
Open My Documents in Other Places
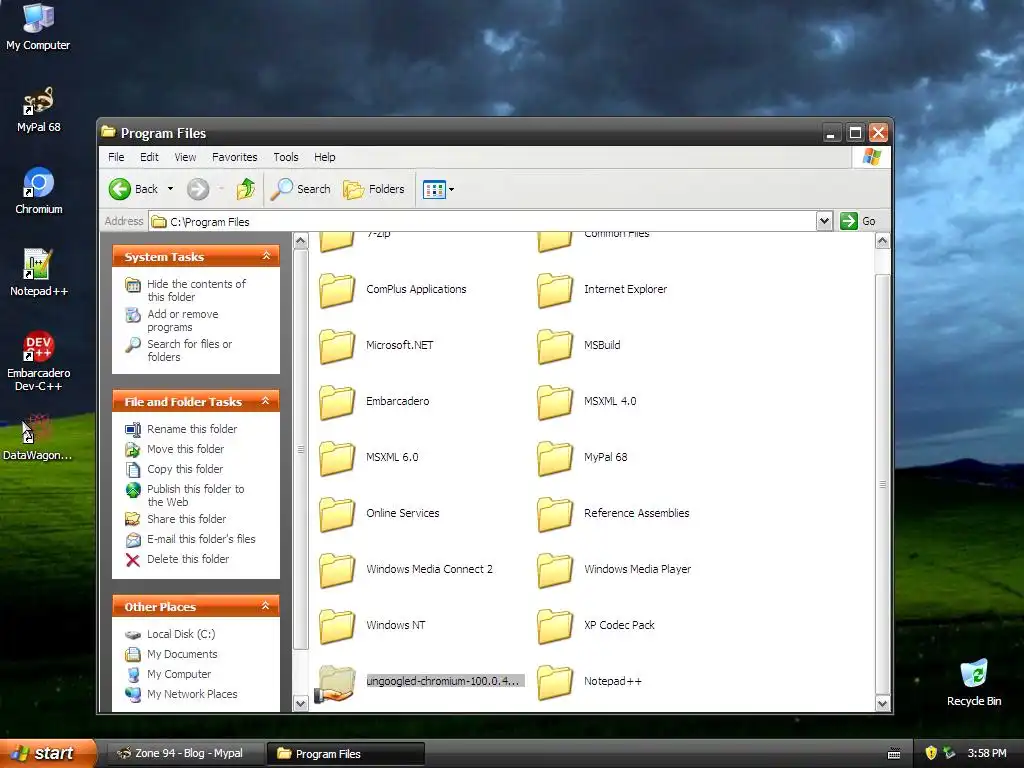click(x=182, y=654)
